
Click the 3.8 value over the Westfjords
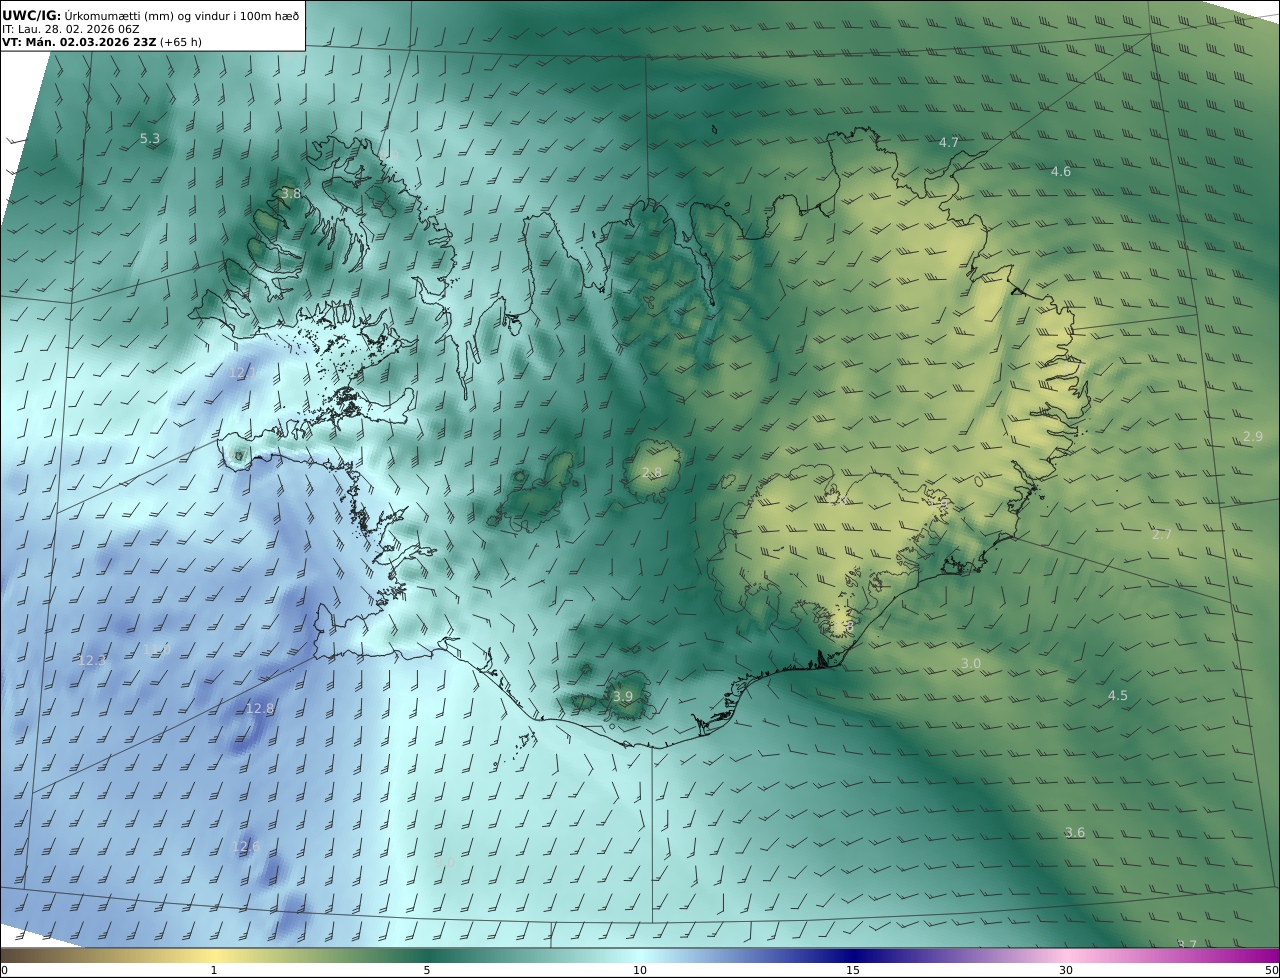click(x=291, y=193)
